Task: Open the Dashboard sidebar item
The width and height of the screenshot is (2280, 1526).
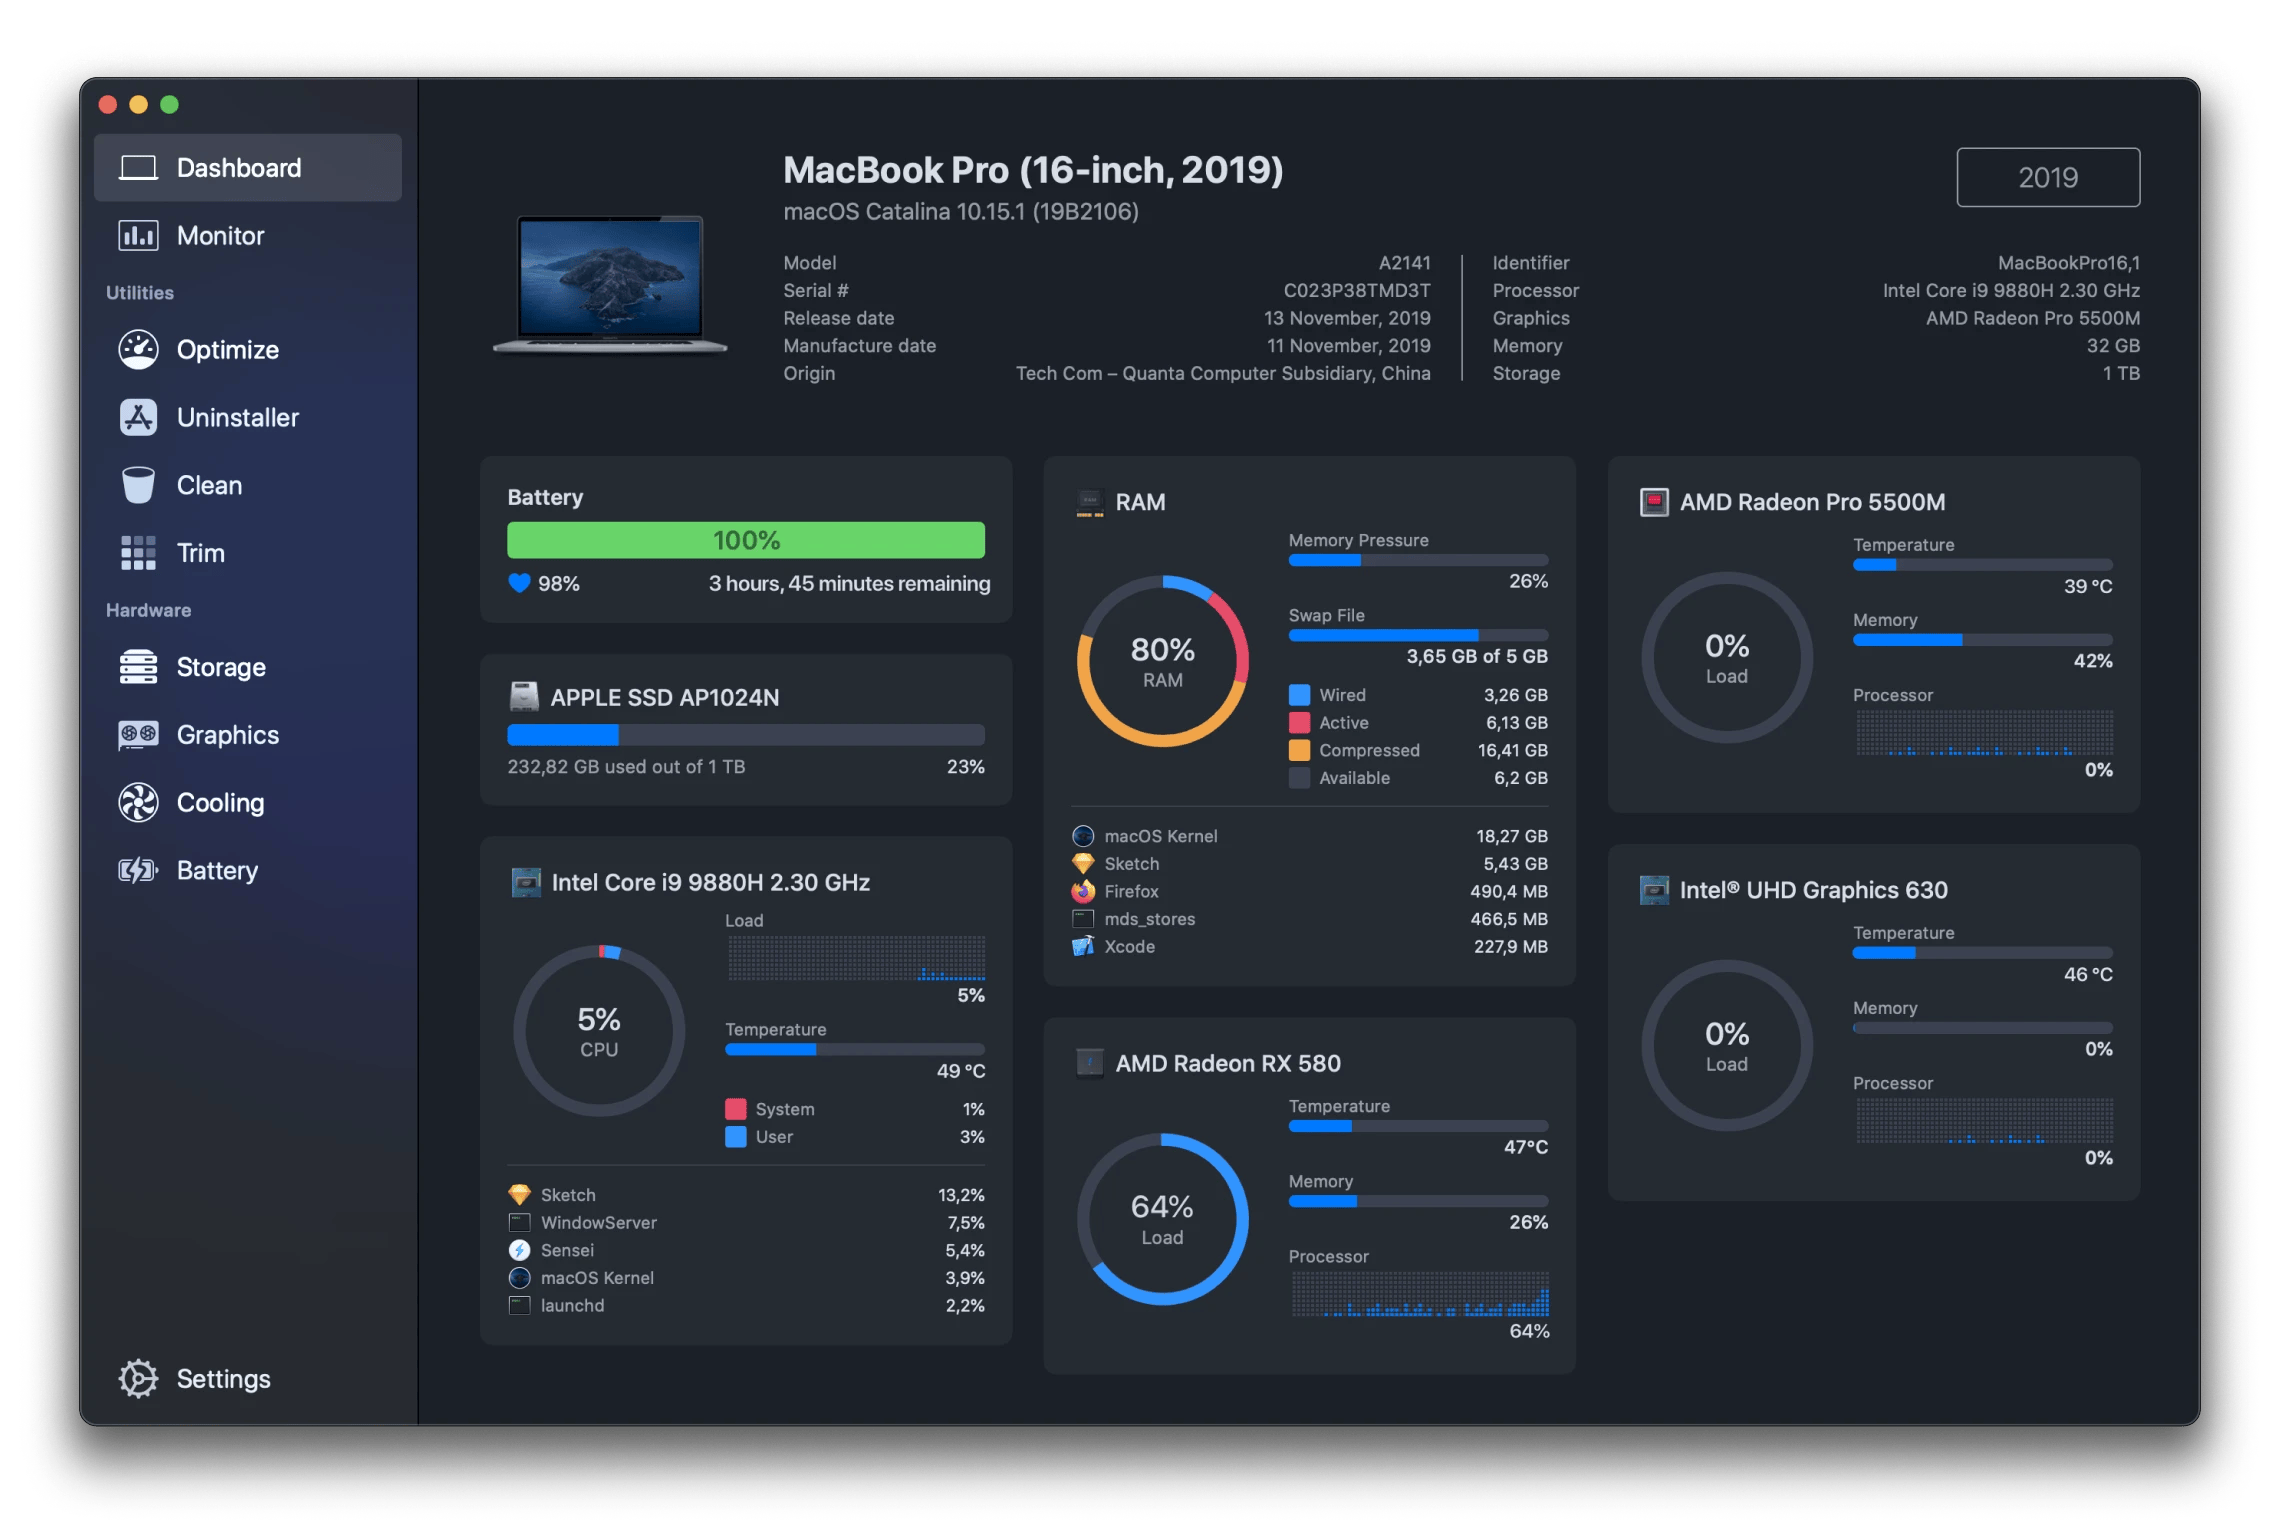Action: (247, 168)
